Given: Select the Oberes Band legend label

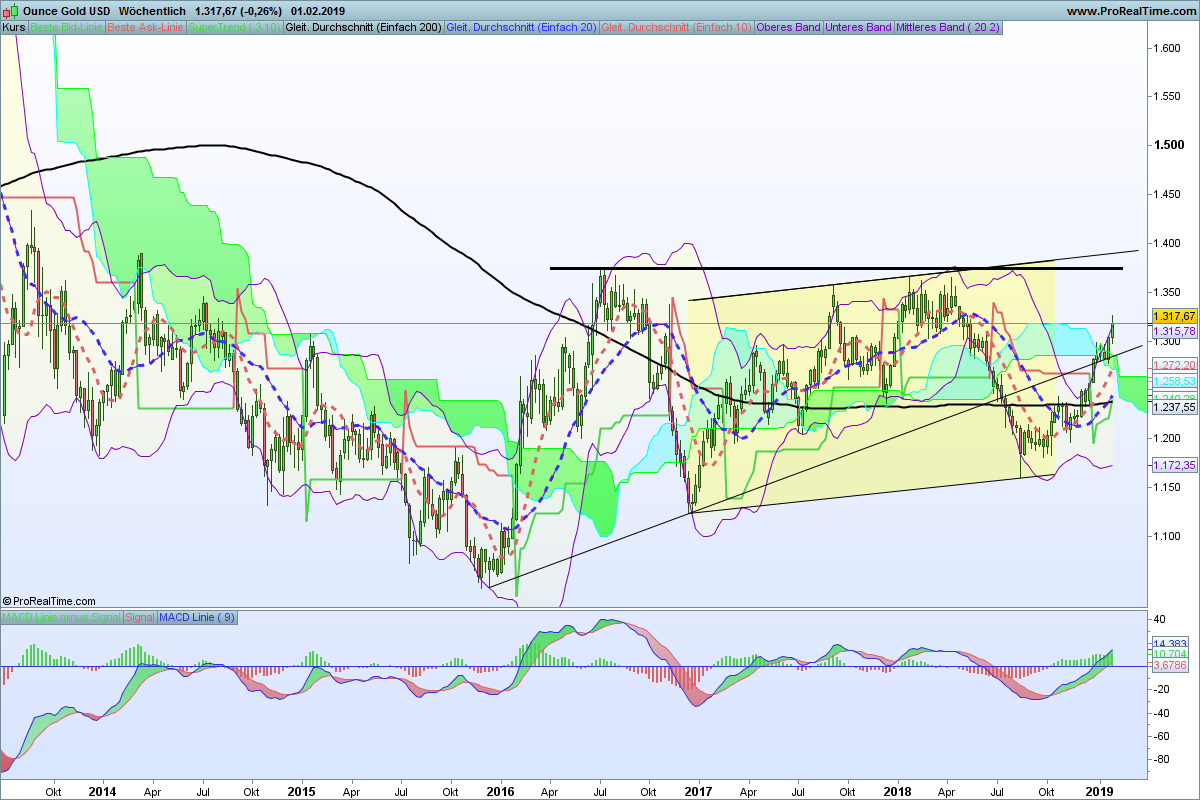Looking at the screenshot, I should point(789,27).
